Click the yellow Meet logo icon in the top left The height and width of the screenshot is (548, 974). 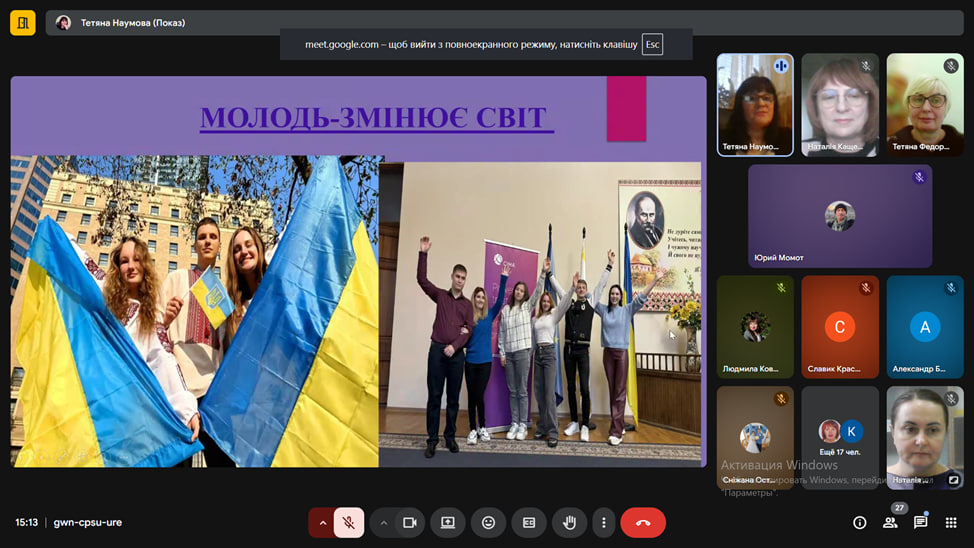pyautogui.click(x=22, y=22)
